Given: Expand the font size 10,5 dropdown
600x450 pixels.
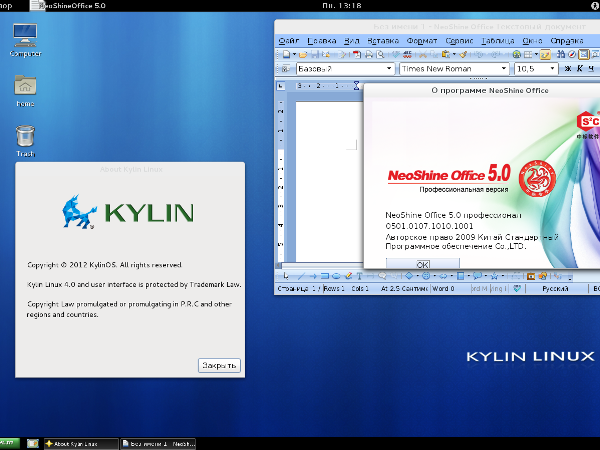Looking at the screenshot, I should click(x=553, y=69).
